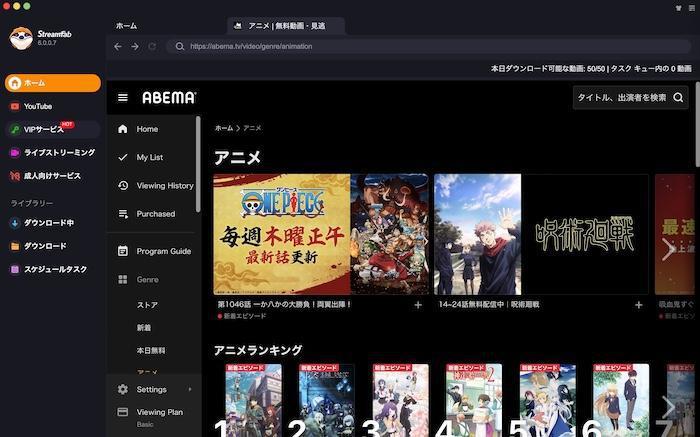Open the rank 3 anime poster
The width and height of the screenshot is (700, 437).
pos(400,400)
